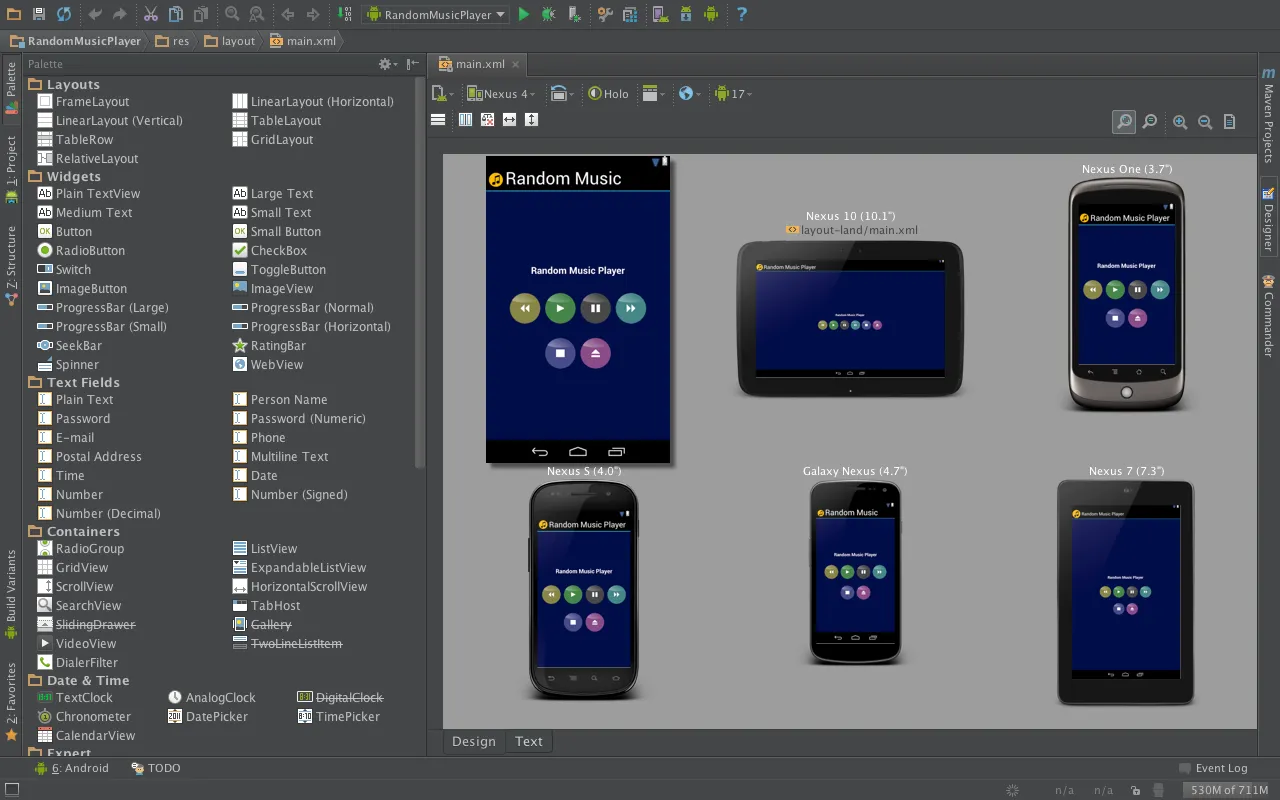
Task: Open the Nexus 4 device dropdown
Action: click(502, 93)
